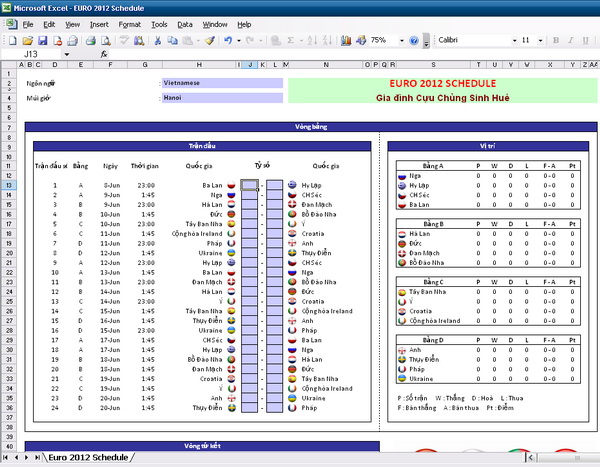Select the Format Painter brush
Screen dimensions: 600x467
(208, 40)
